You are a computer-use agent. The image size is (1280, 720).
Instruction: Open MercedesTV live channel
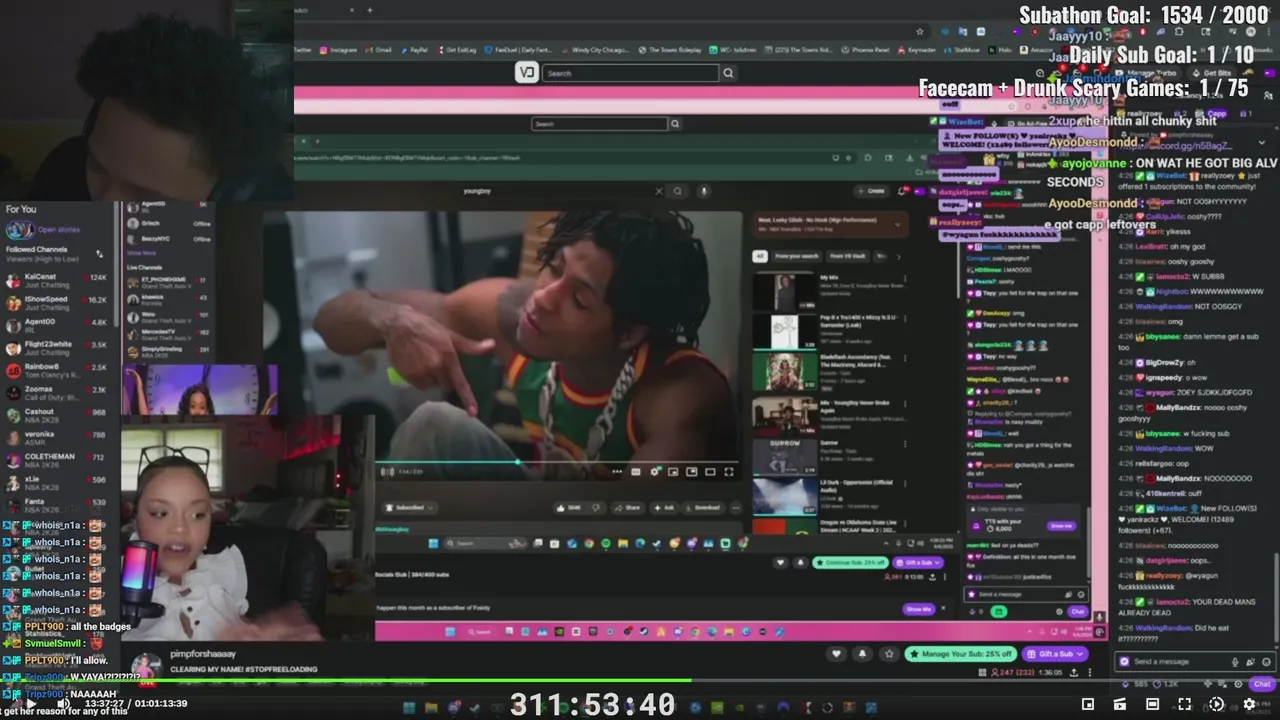click(168, 333)
